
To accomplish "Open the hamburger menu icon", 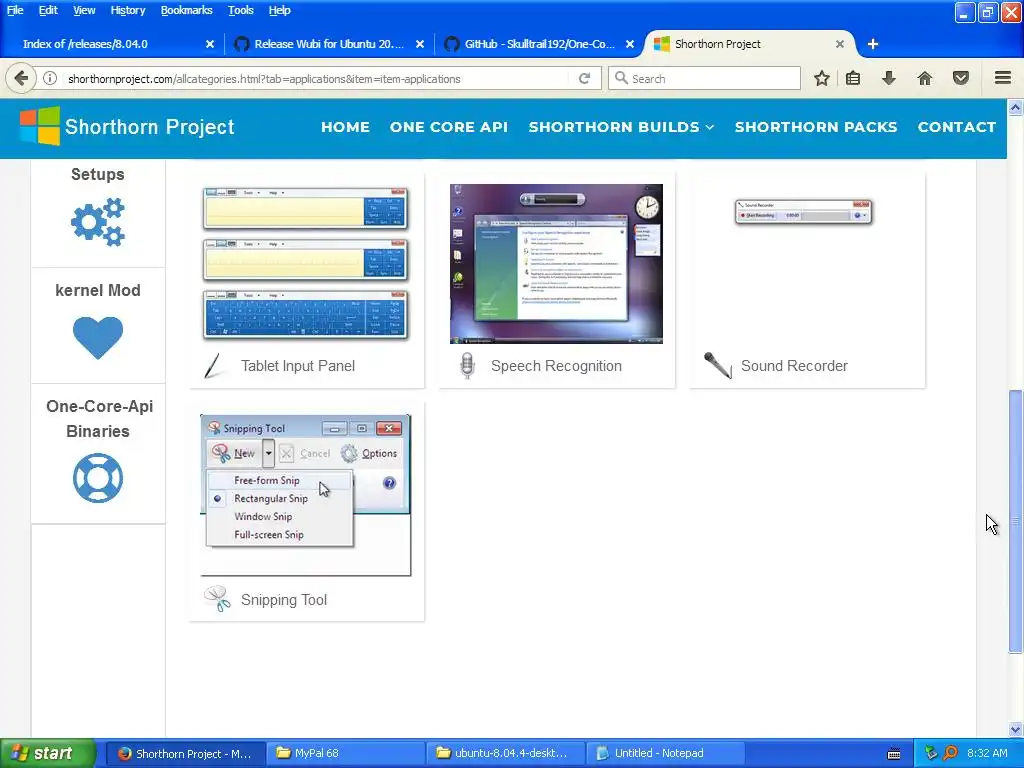I will [1003, 78].
